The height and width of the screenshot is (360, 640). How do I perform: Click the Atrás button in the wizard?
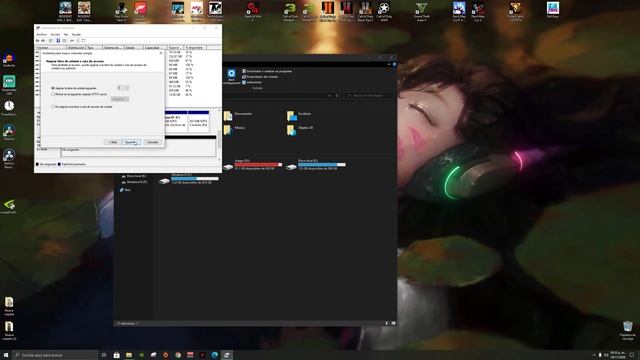pos(113,142)
